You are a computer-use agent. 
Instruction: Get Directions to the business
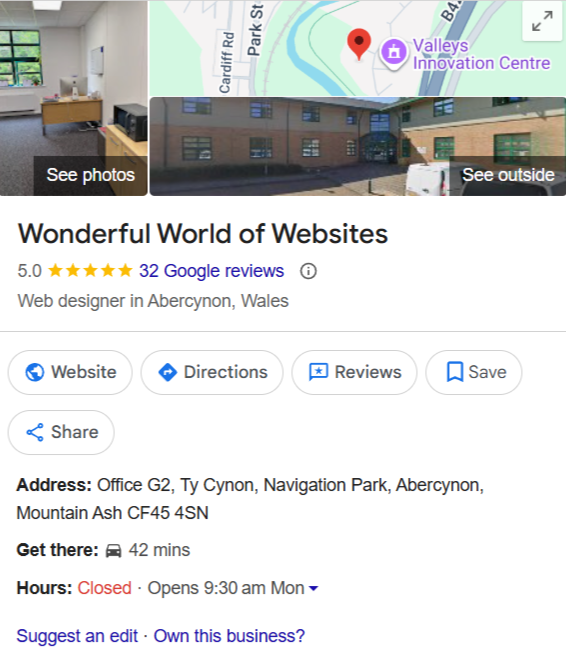(x=212, y=372)
